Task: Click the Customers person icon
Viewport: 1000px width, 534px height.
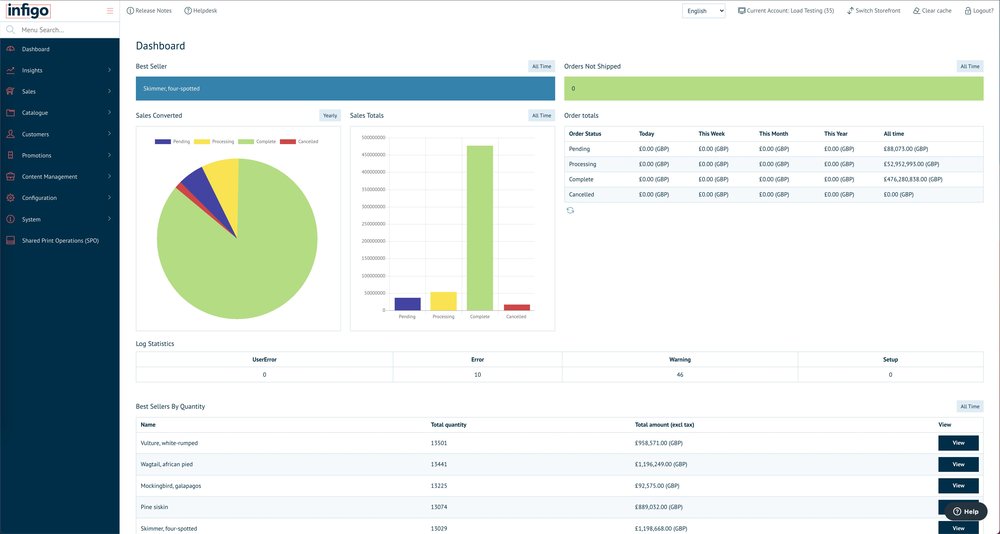Action: tap(10, 134)
